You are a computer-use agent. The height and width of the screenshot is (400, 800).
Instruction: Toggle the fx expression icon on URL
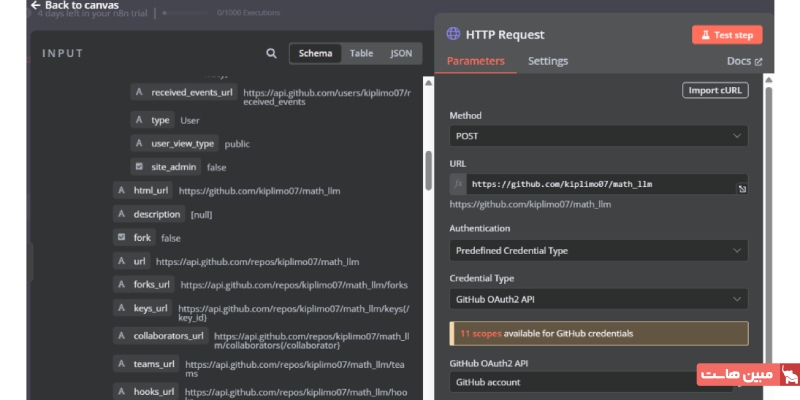(x=458, y=184)
